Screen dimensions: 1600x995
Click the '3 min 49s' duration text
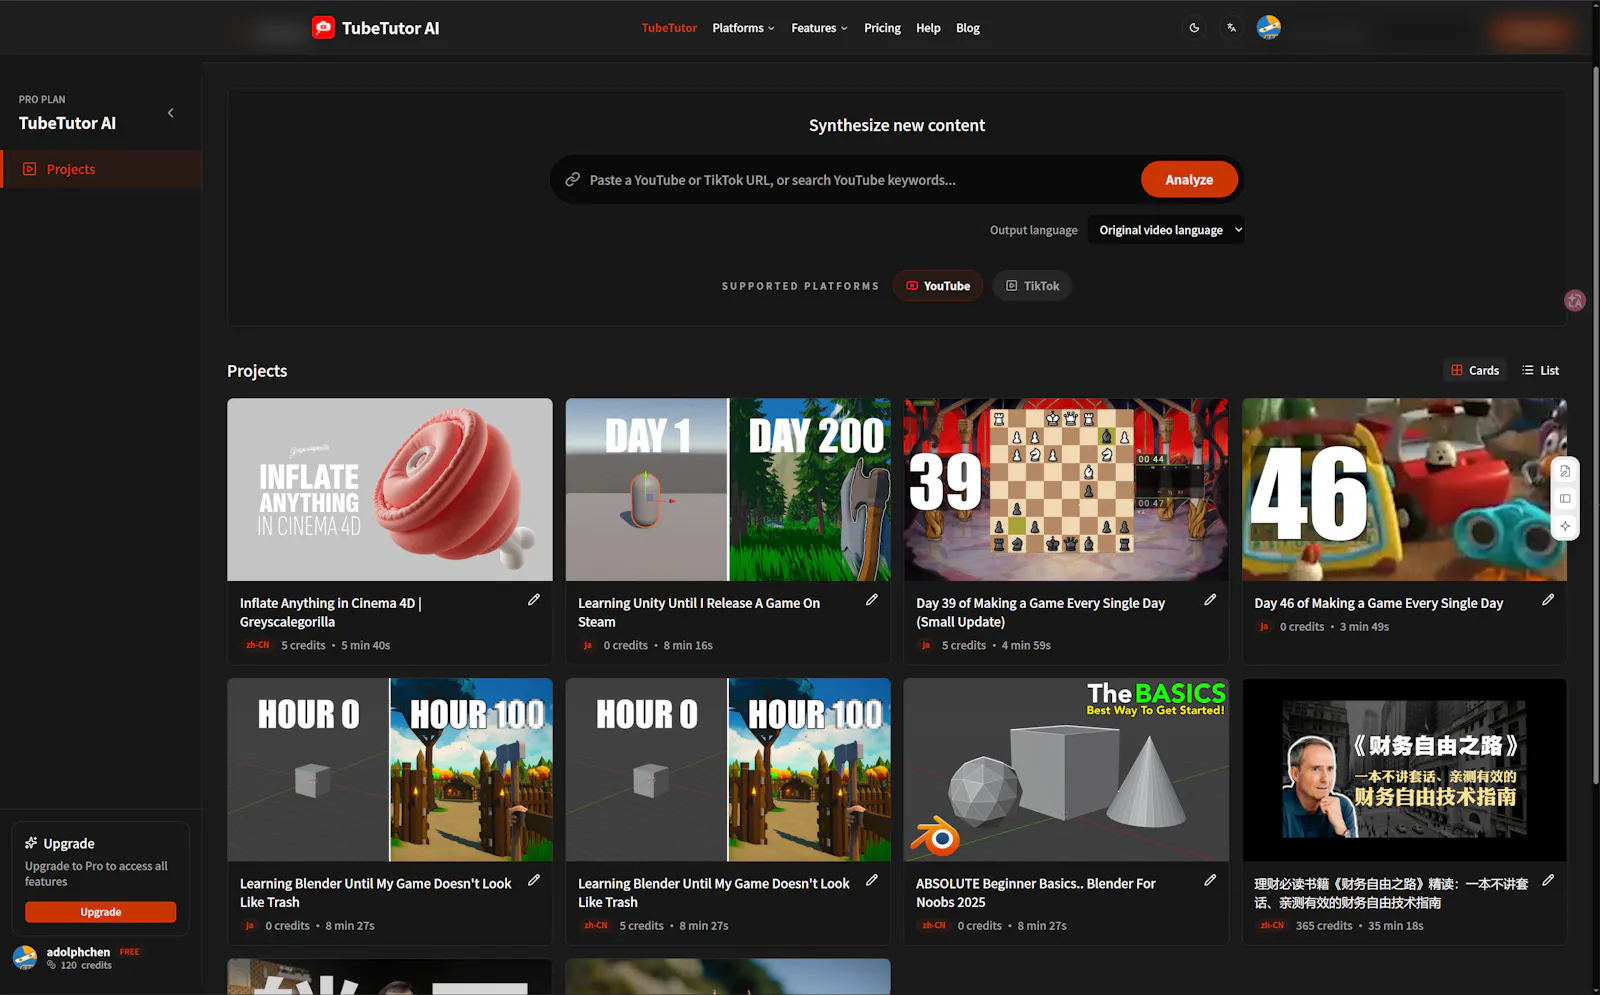click(x=1364, y=627)
